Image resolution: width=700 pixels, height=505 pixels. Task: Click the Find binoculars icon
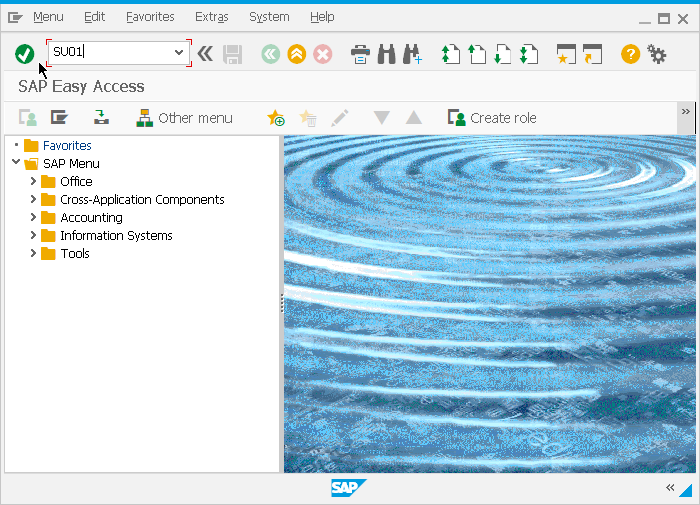point(386,54)
